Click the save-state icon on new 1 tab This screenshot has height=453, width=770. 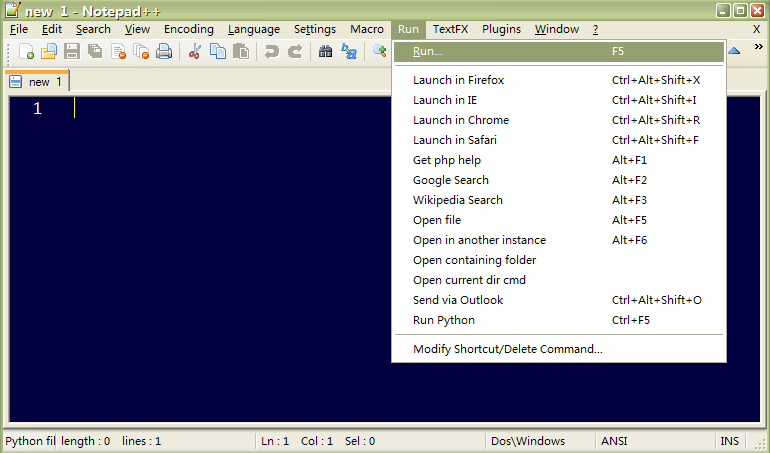click(16, 82)
